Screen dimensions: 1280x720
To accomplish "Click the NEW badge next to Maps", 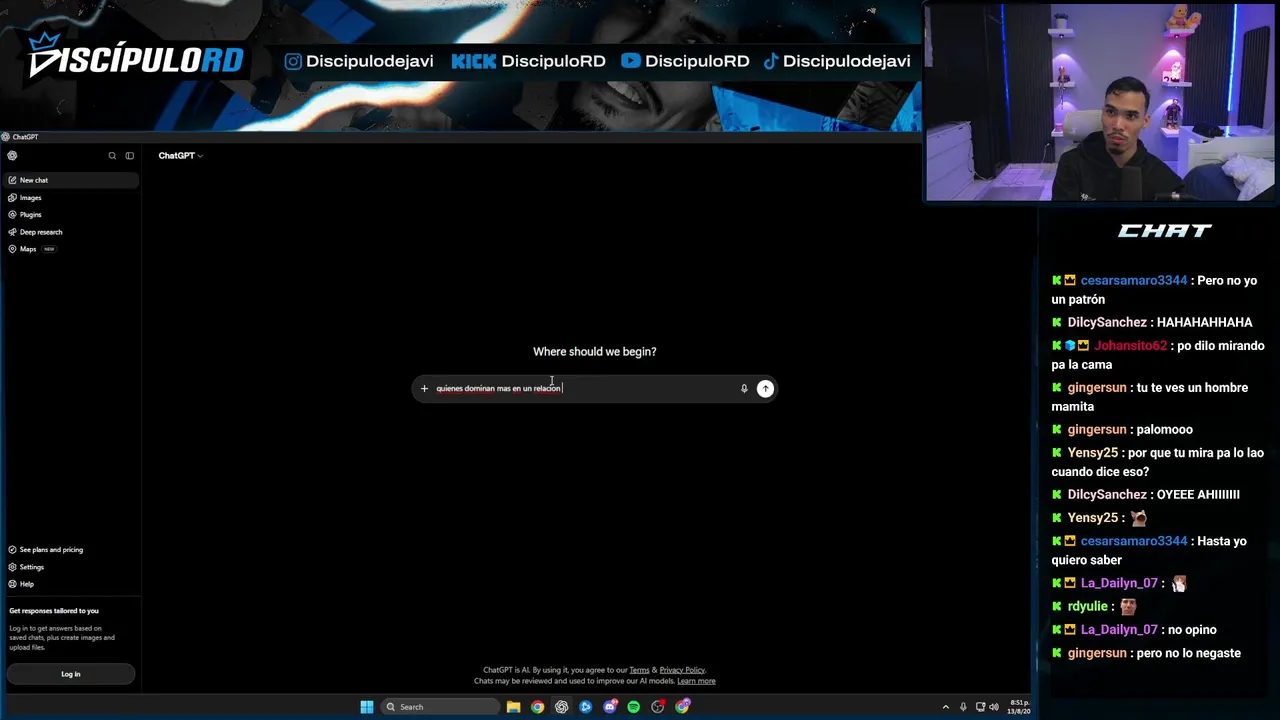I will [49, 249].
